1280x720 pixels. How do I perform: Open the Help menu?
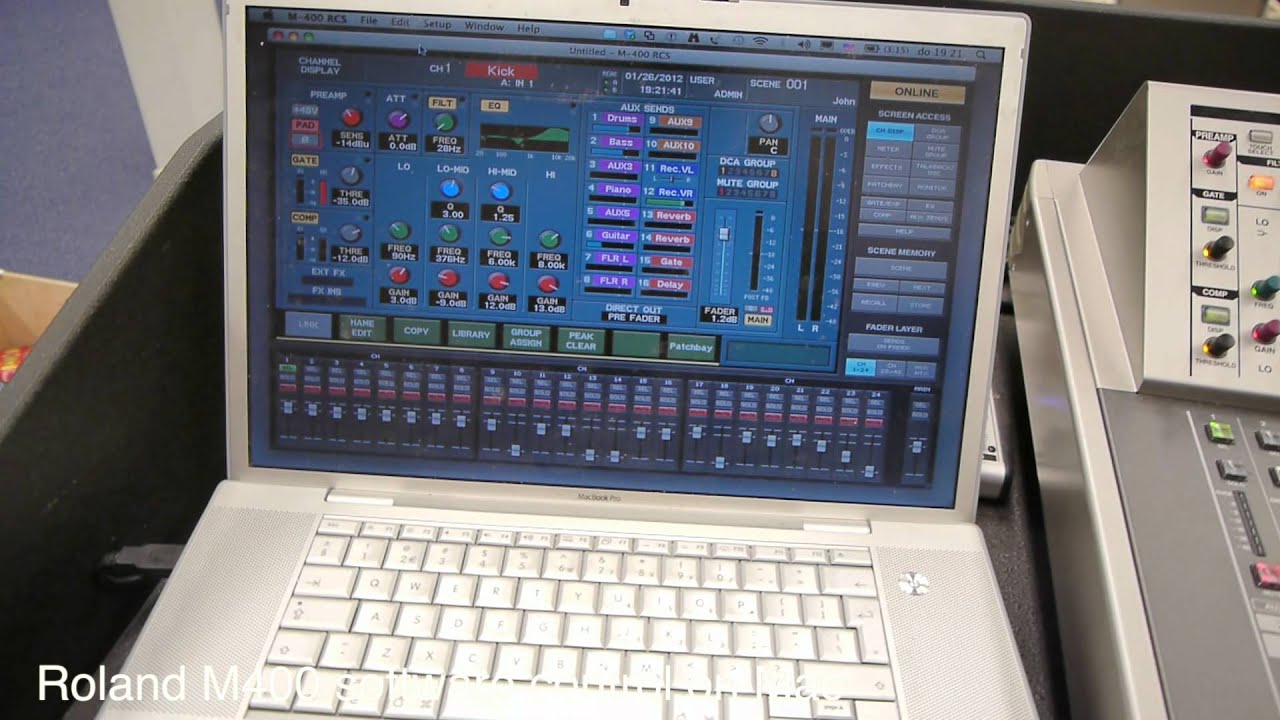pyautogui.click(x=528, y=28)
